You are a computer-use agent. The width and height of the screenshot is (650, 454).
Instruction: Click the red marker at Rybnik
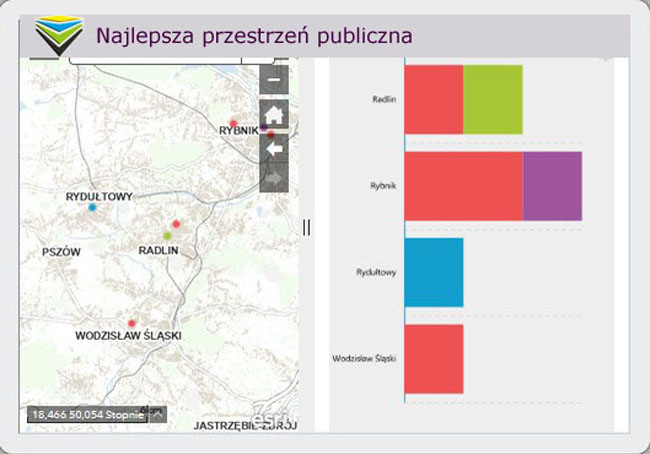click(234, 124)
